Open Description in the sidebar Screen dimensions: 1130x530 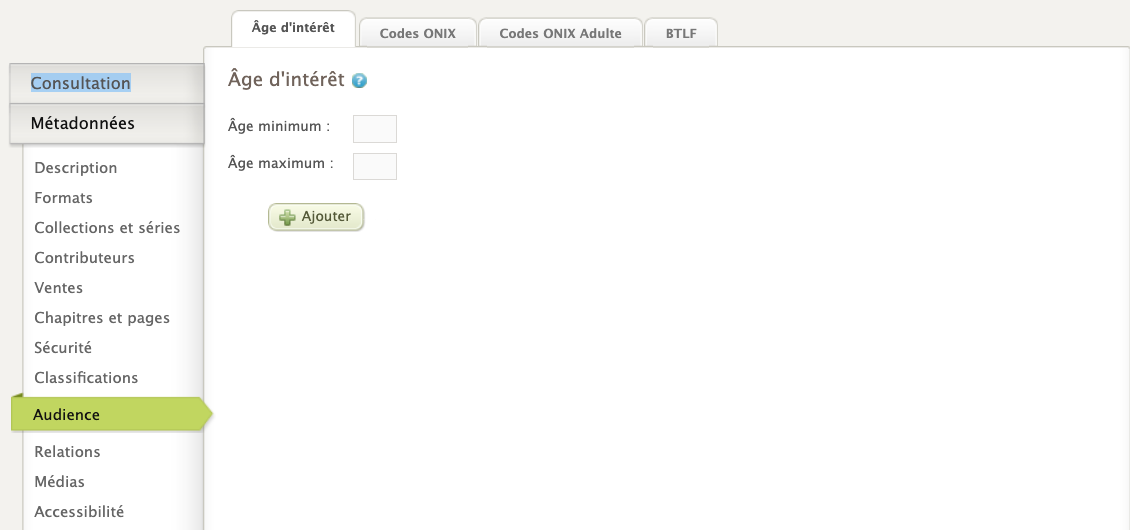[x=76, y=168]
